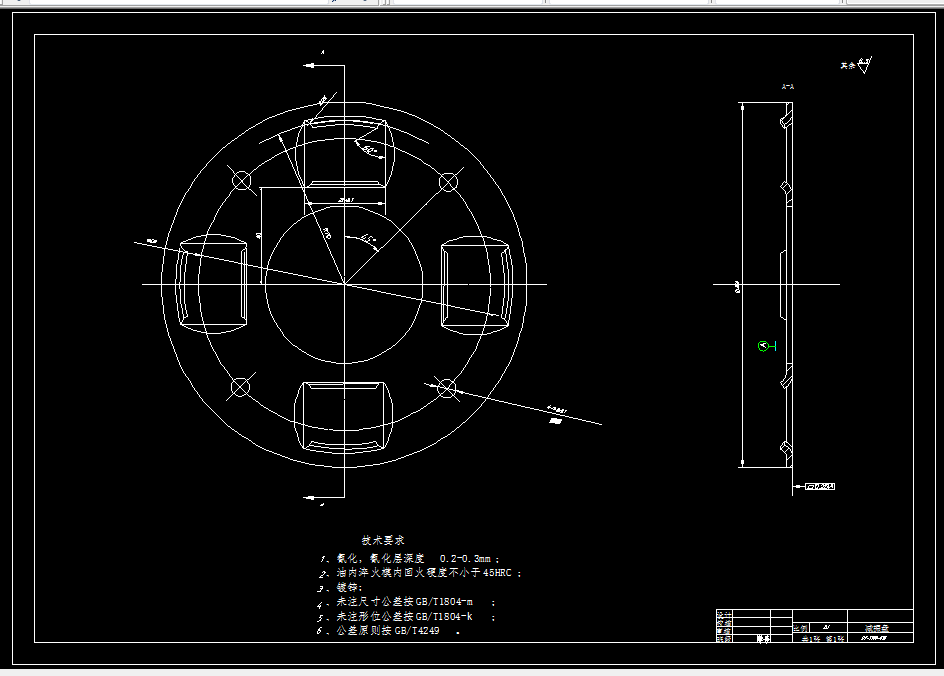Click technical note 3 镀锌
This screenshot has width=944, height=676.
[x=340, y=588]
